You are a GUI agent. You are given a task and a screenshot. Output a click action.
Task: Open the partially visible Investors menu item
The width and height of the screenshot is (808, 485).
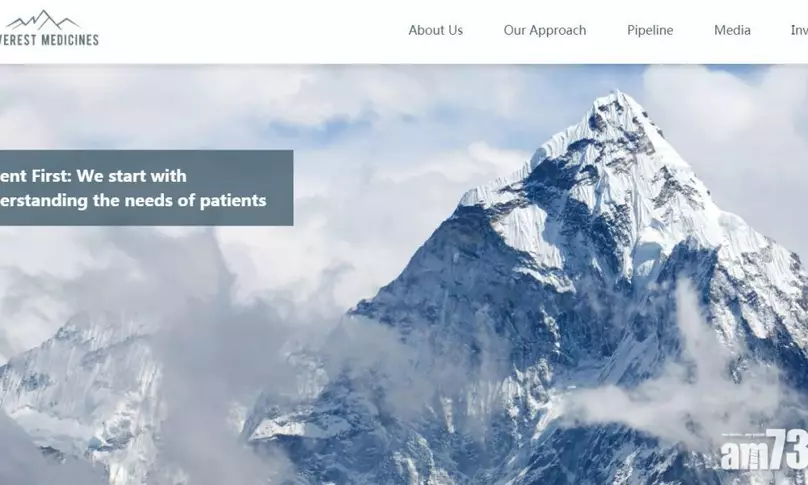click(799, 30)
